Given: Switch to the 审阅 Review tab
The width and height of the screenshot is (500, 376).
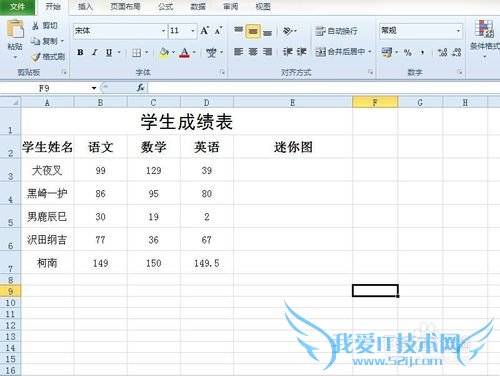Looking at the screenshot, I should click(230, 7).
